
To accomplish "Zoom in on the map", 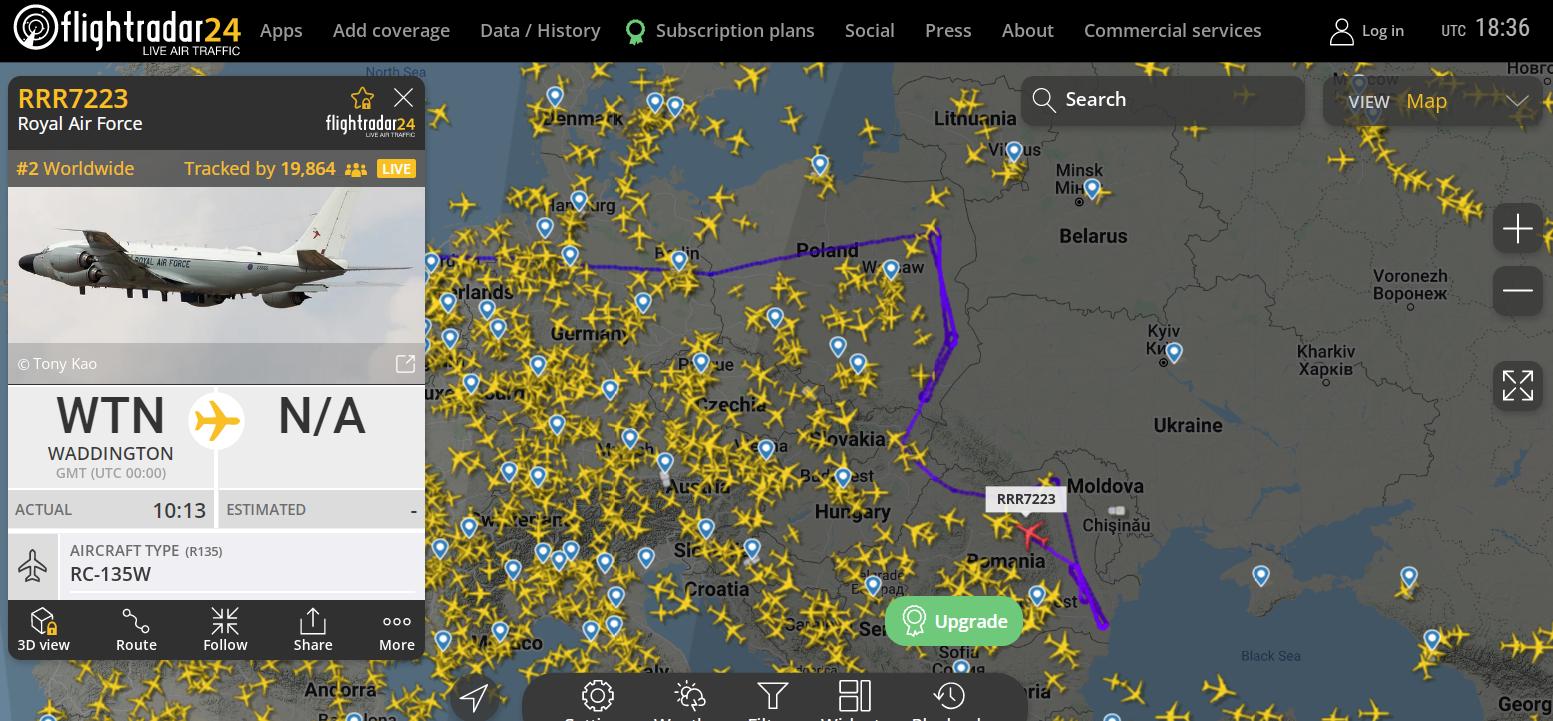I will coord(1517,229).
